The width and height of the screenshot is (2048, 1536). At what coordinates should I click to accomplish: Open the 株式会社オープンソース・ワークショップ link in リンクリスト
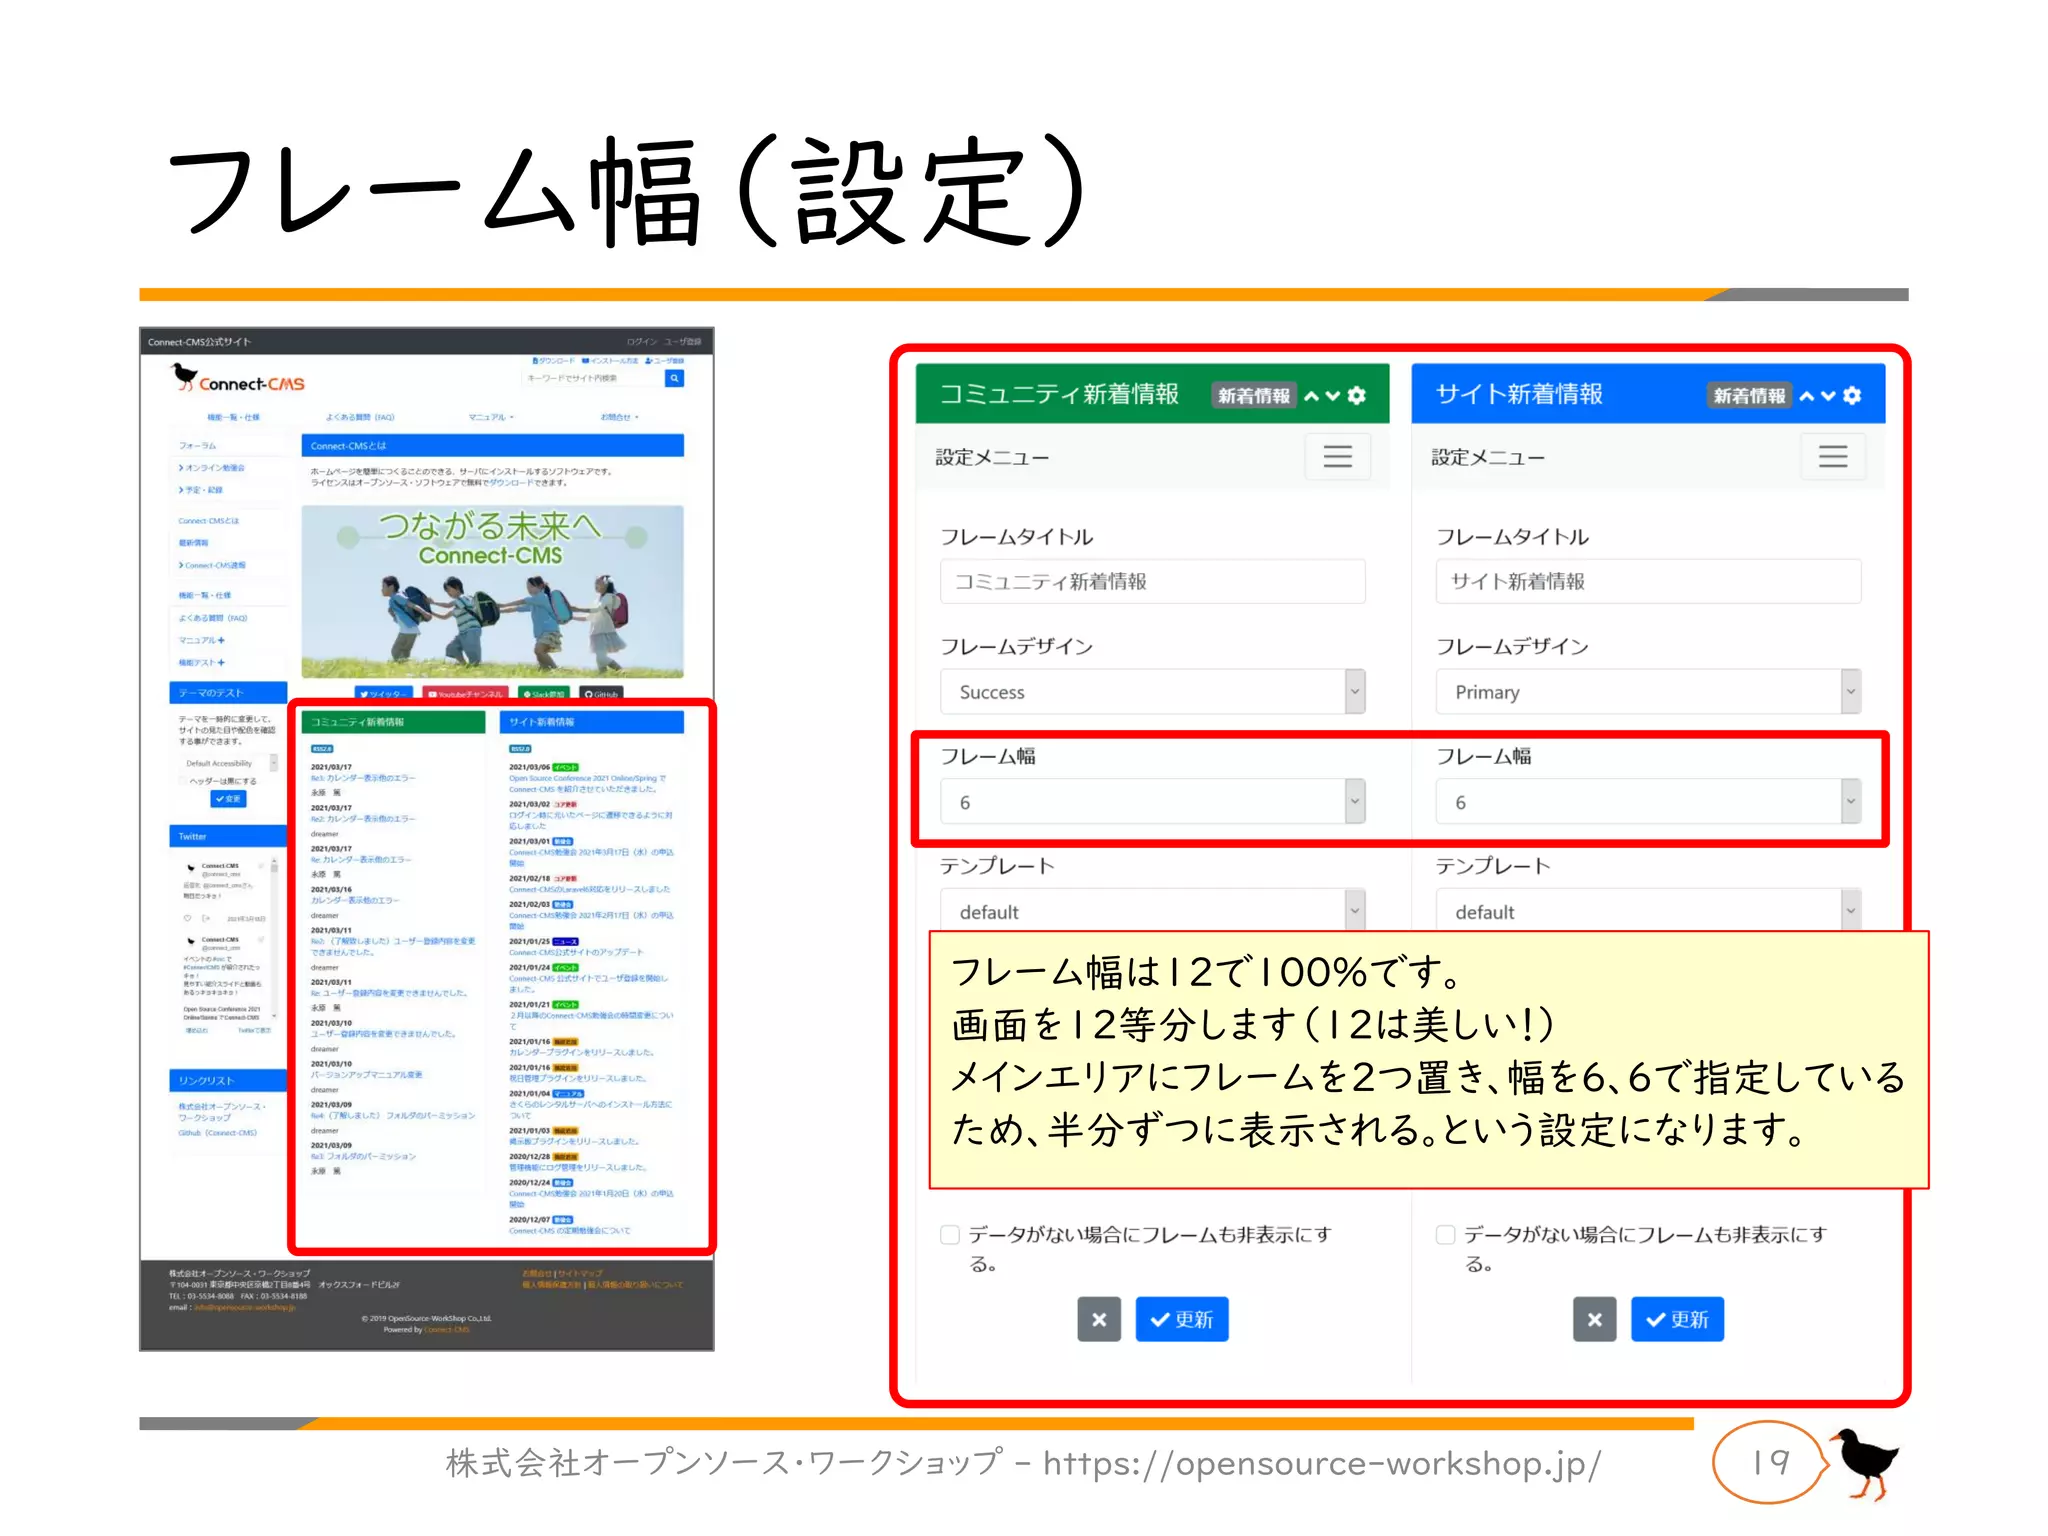pyautogui.click(x=222, y=1112)
